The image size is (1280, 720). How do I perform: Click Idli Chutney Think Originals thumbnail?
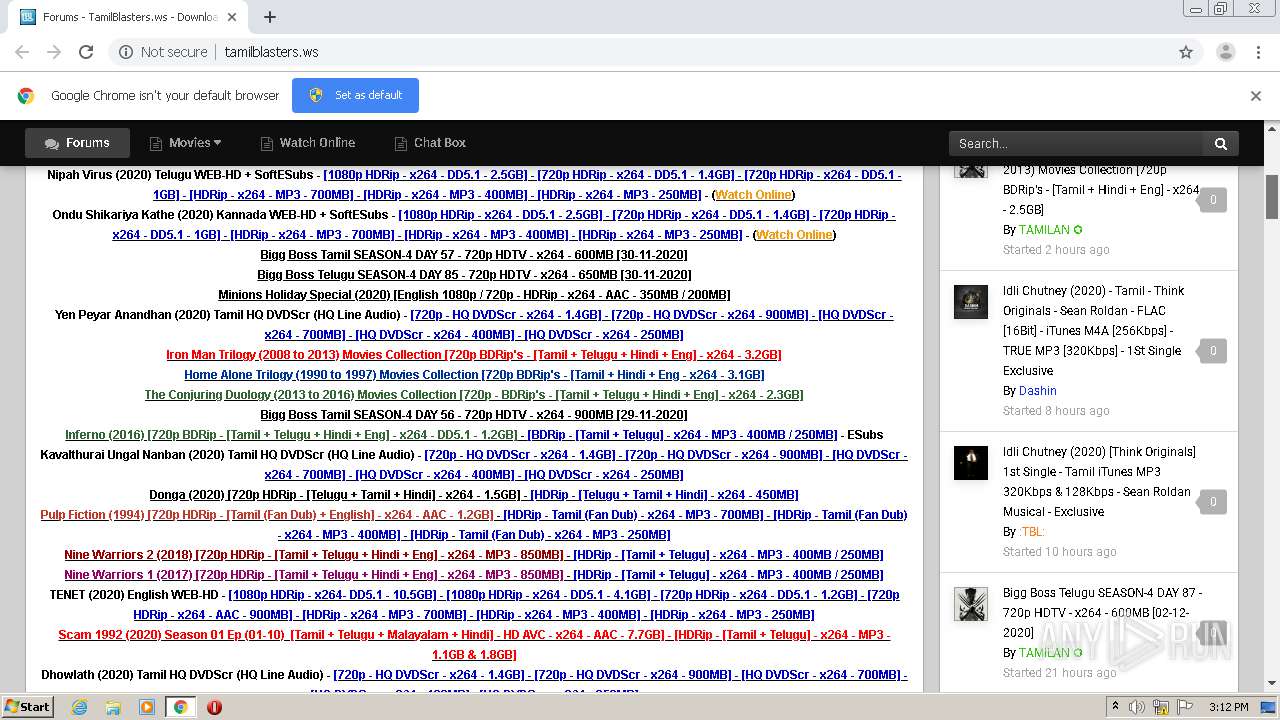click(970, 463)
